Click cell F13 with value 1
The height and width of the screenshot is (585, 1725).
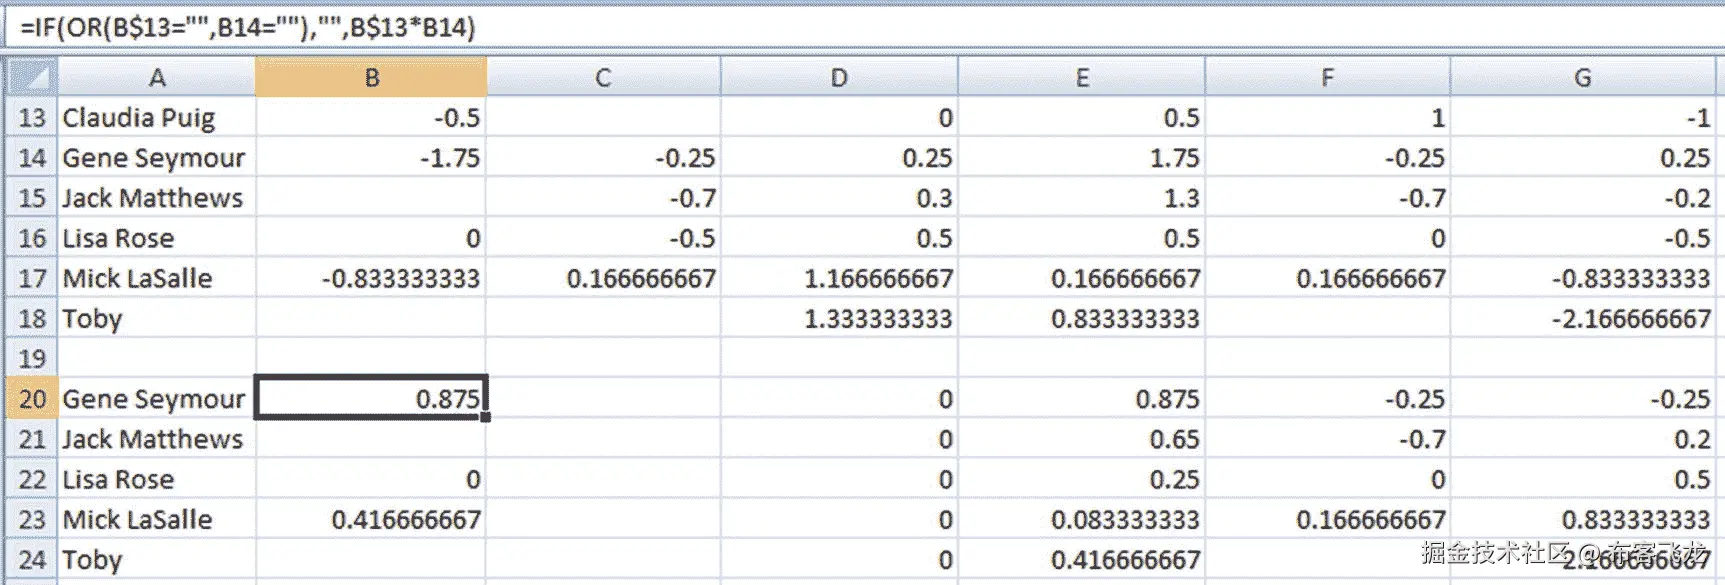point(1328,117)
